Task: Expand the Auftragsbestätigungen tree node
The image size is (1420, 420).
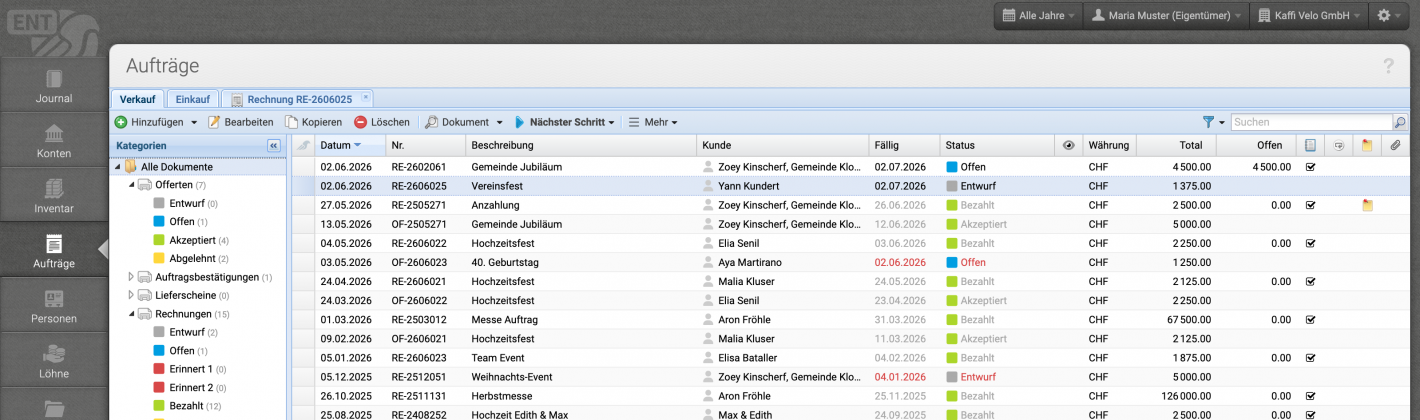Action: pyautogui.click(x=131, y=277)
